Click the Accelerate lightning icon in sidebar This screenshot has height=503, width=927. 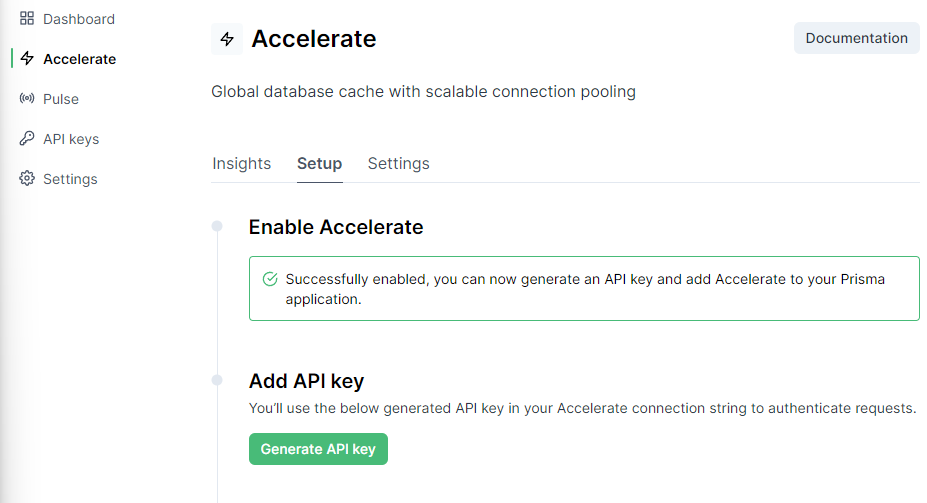(27, 59)
